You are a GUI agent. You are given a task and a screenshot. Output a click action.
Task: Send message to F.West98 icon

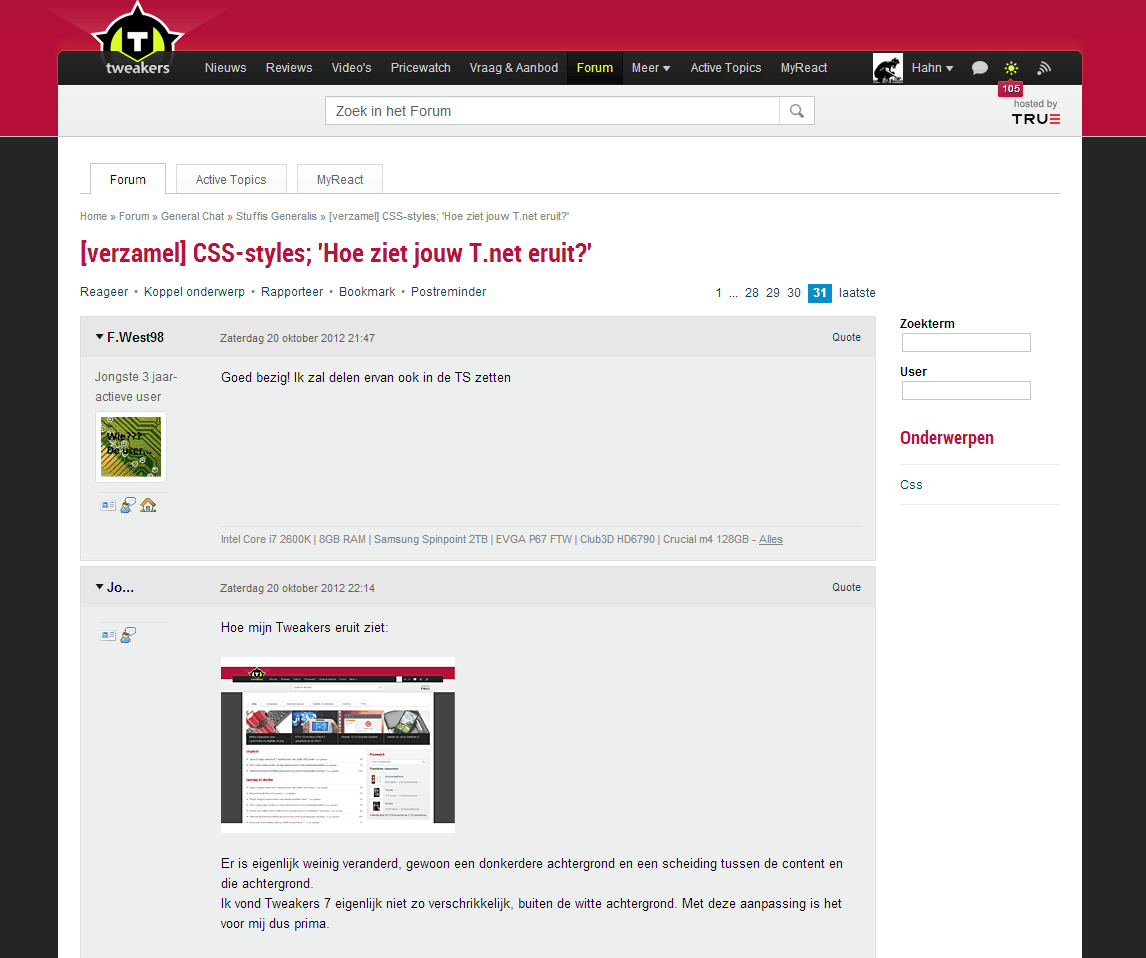(128, 505)
